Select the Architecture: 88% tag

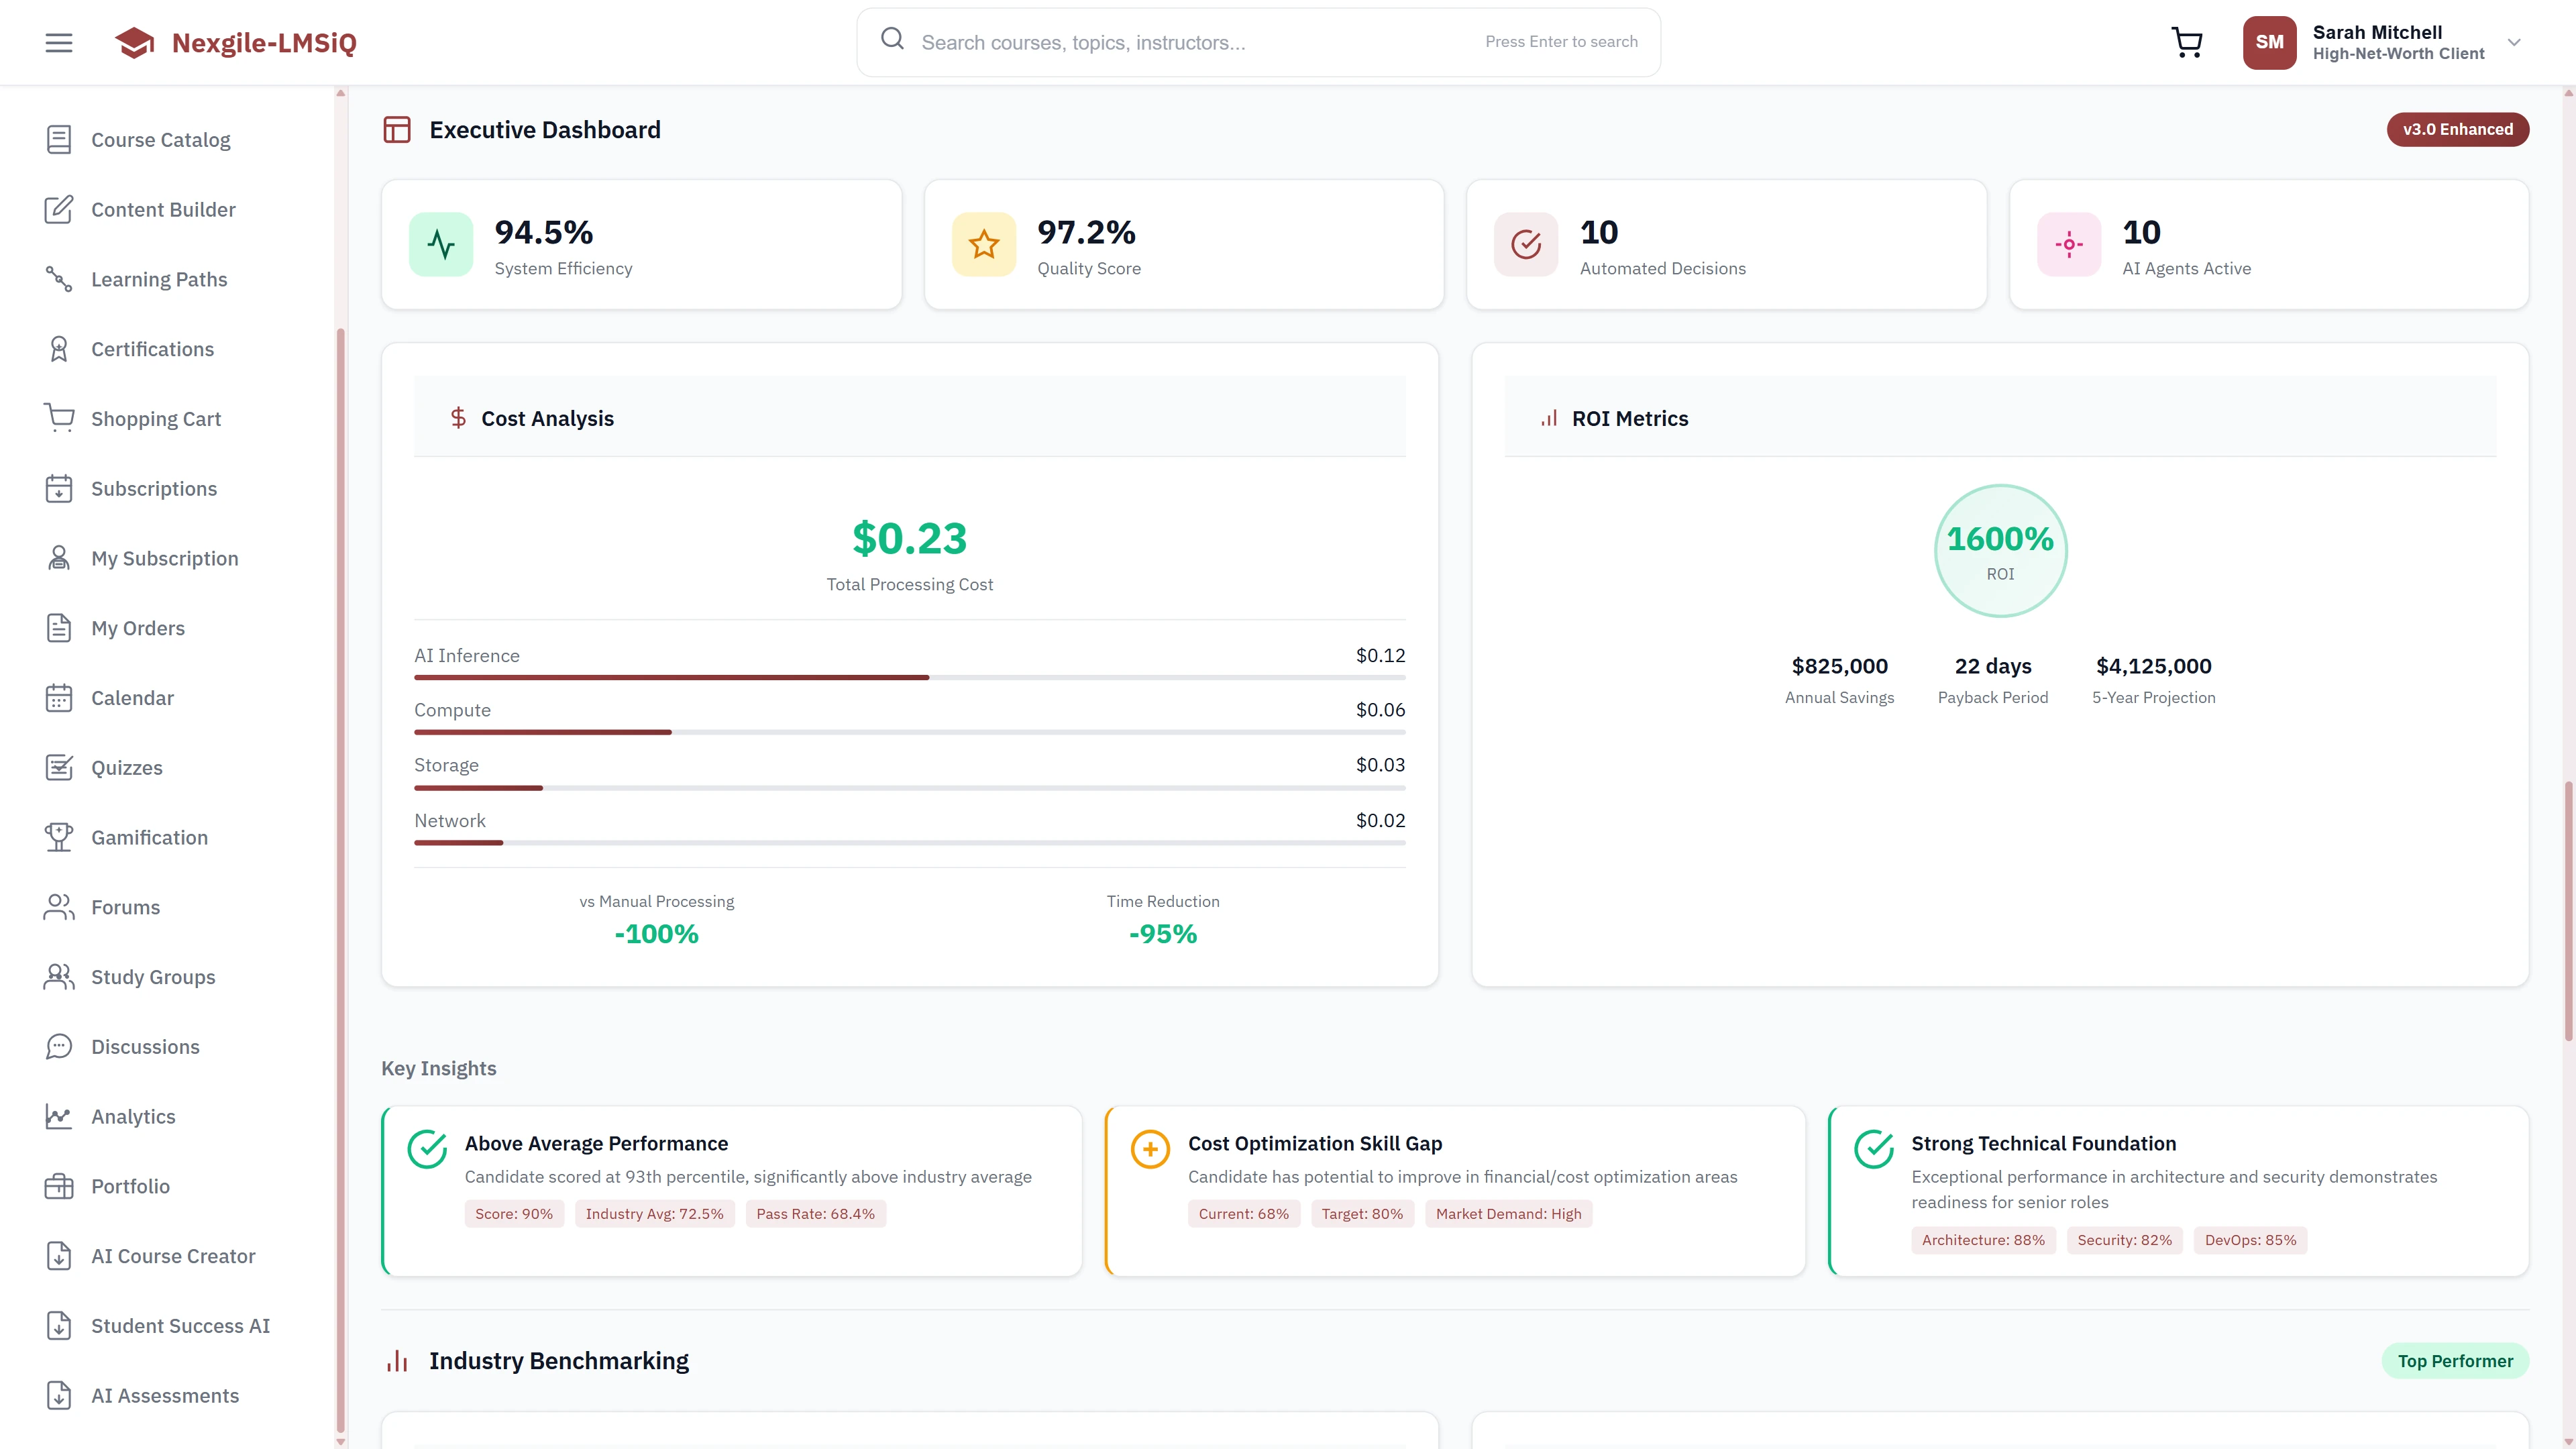point(1983,1239)
